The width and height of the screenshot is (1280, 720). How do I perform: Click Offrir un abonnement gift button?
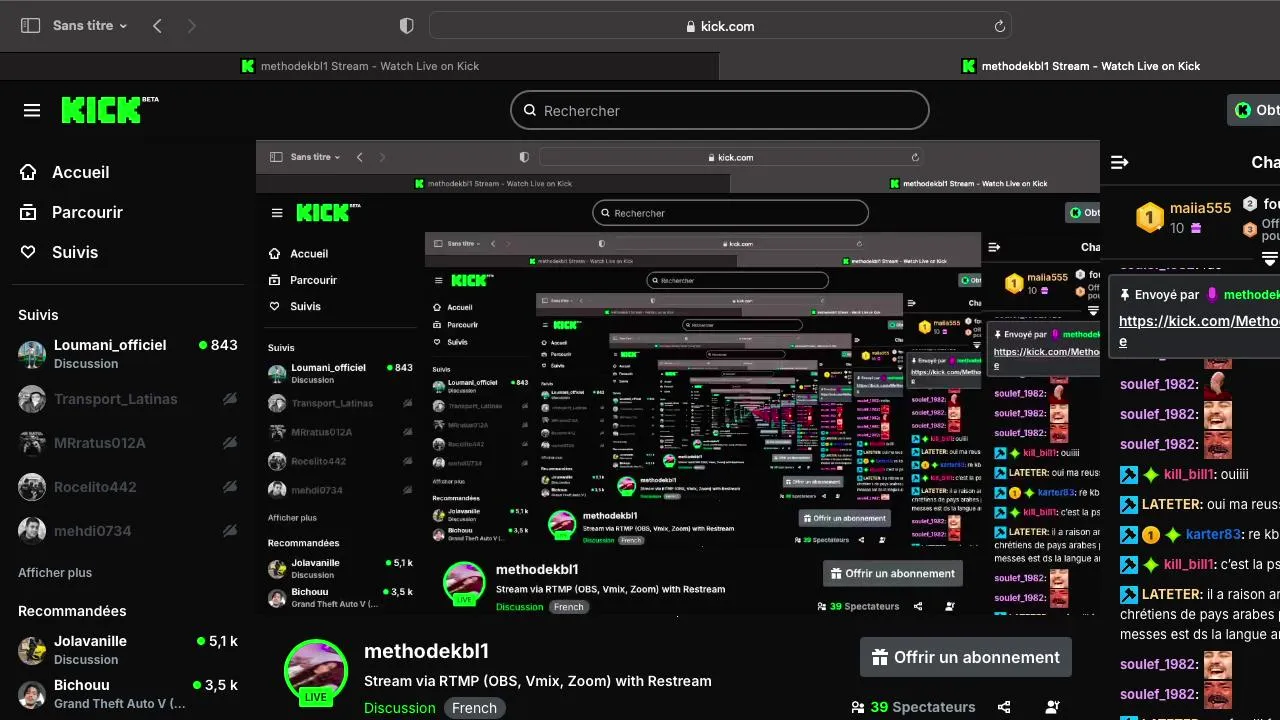(966, 657)
